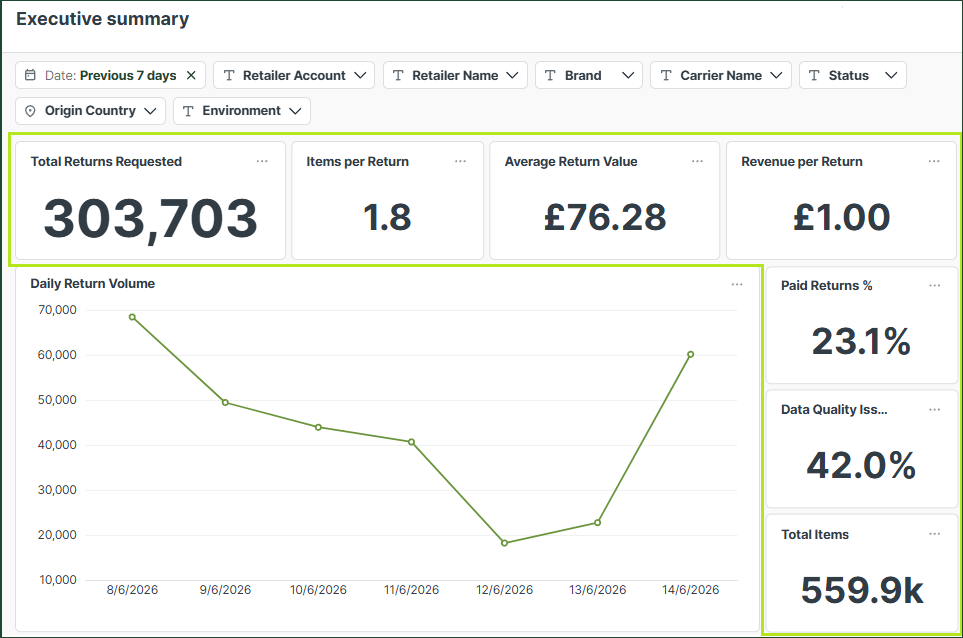The image size is (963, 638).
Task: Click the Items per Return card title
Action: click(x=357, y=161)
